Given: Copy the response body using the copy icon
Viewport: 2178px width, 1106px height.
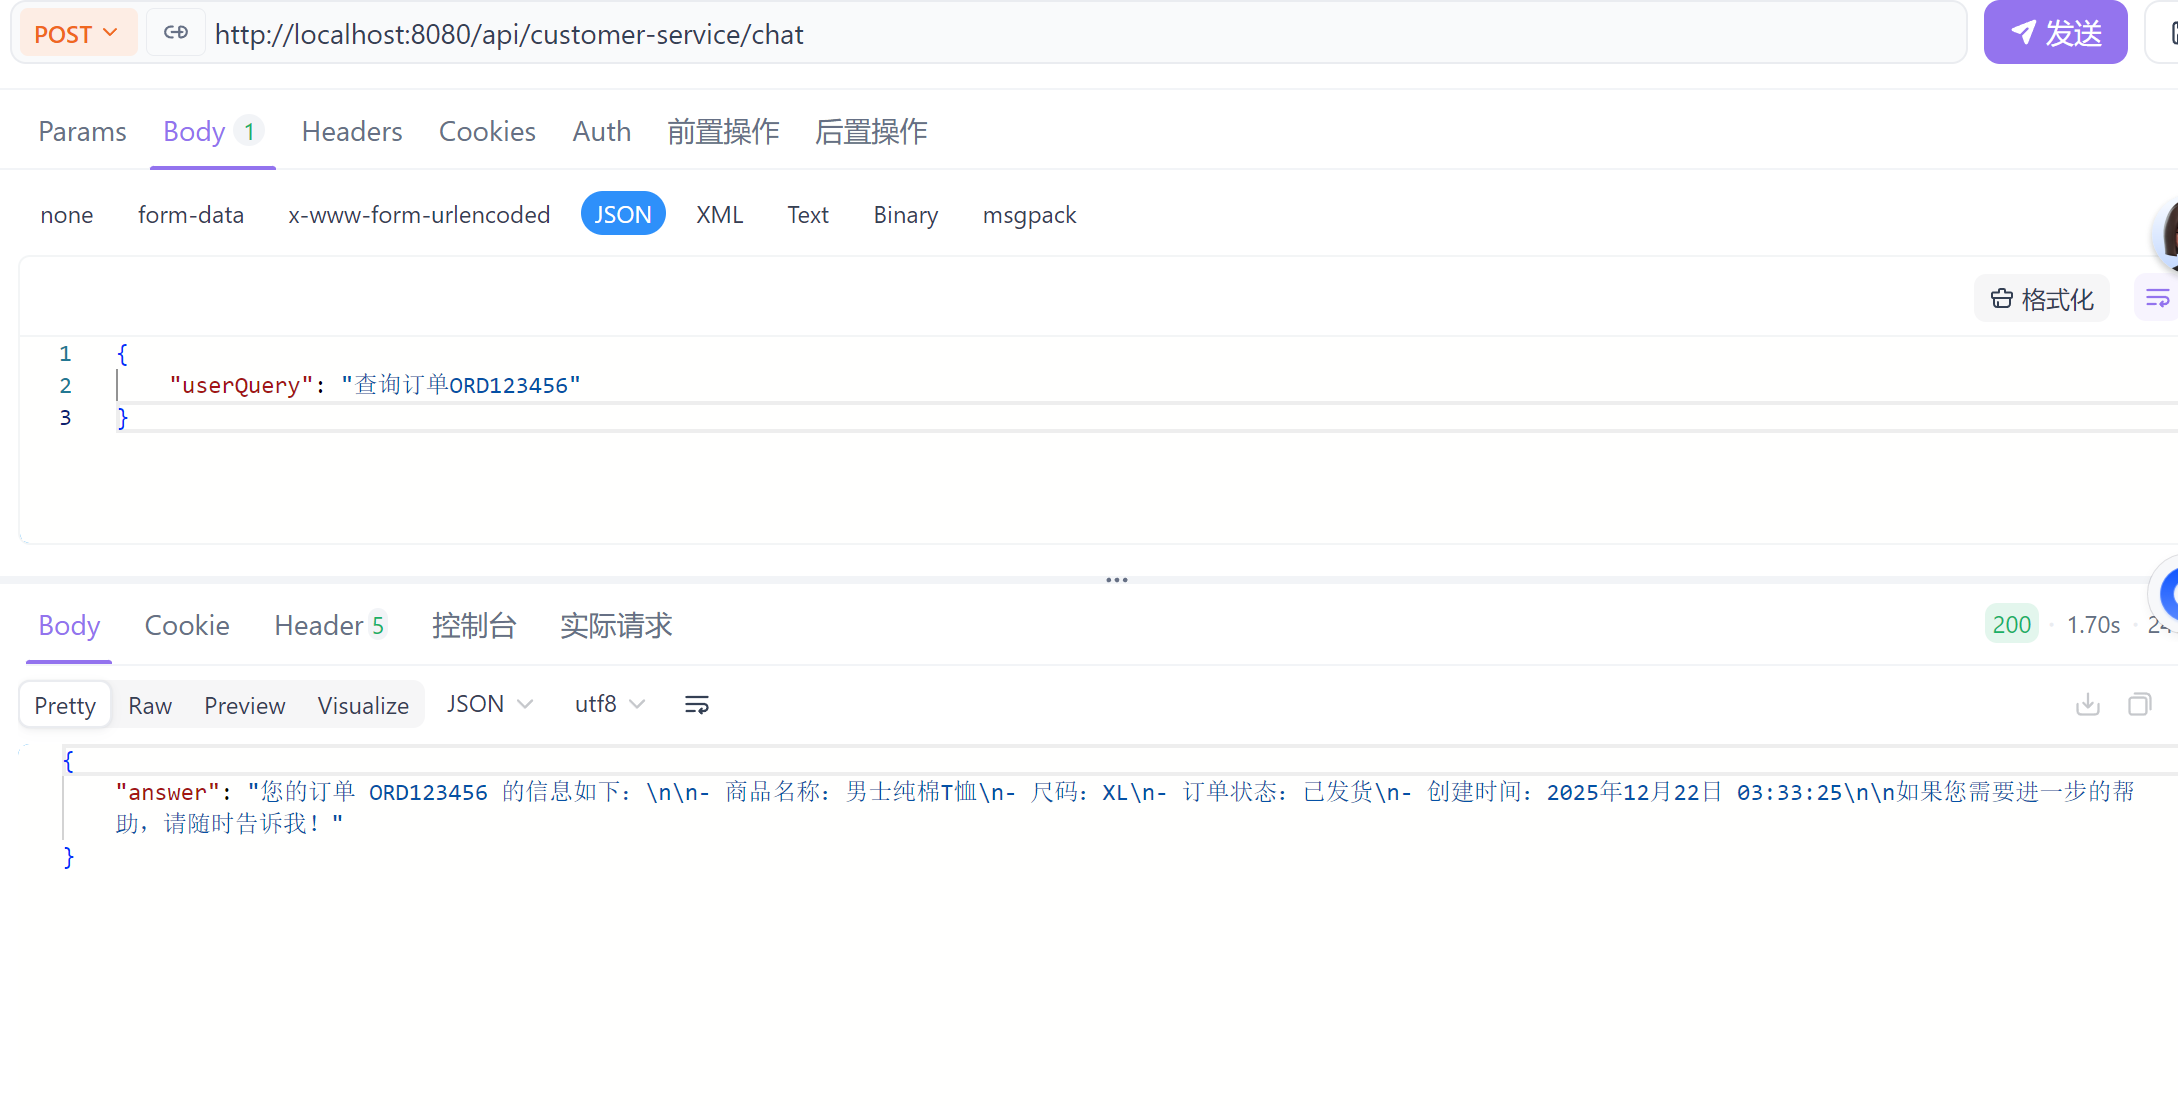Looking at the screenshot, I should (x=2140, y=704).
